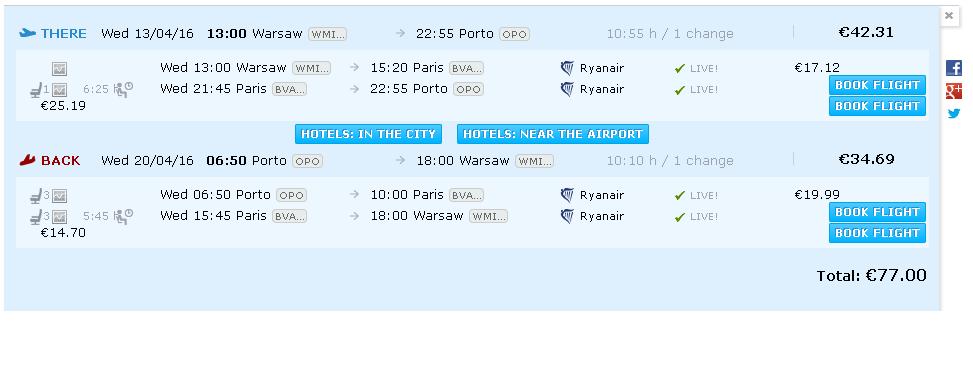Expand the OPO airport tag in the BACK header

(x=307, y=161)
